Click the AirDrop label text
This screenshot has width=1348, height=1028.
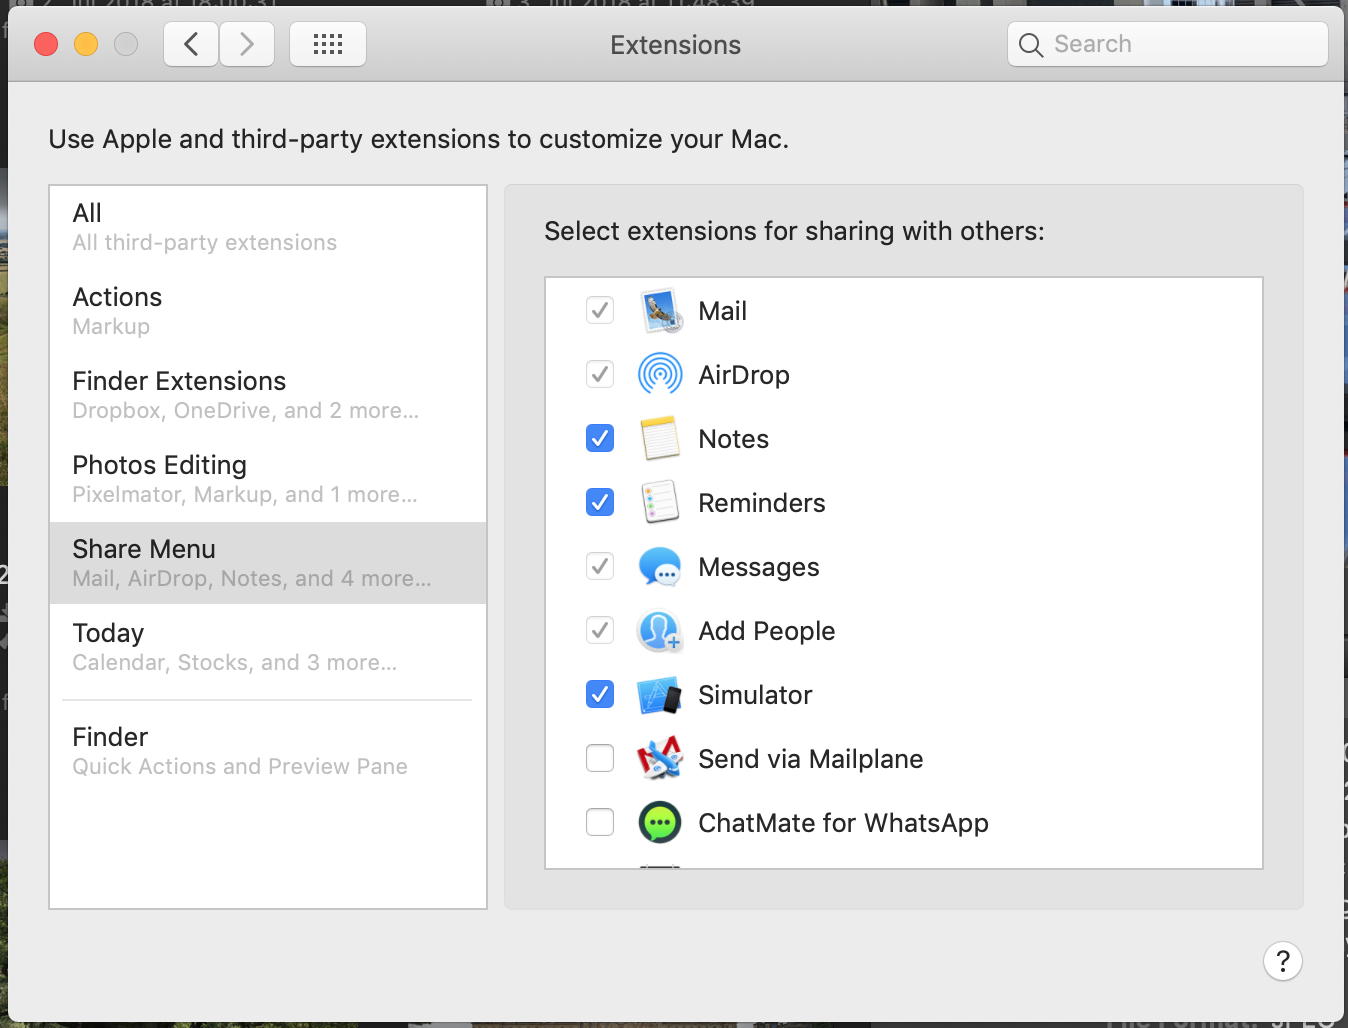[x=744, y=375]
